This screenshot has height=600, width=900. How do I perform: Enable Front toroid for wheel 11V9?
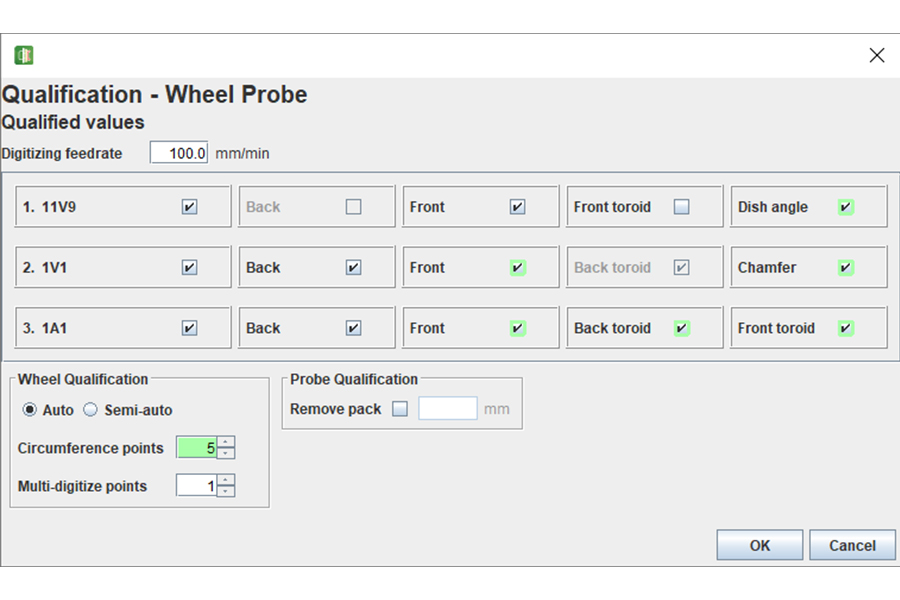[681, 207]
